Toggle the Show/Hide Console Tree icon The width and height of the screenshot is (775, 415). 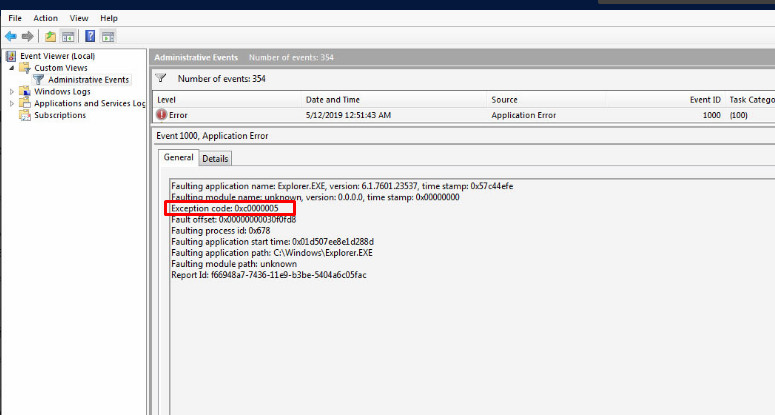point(68,36)
